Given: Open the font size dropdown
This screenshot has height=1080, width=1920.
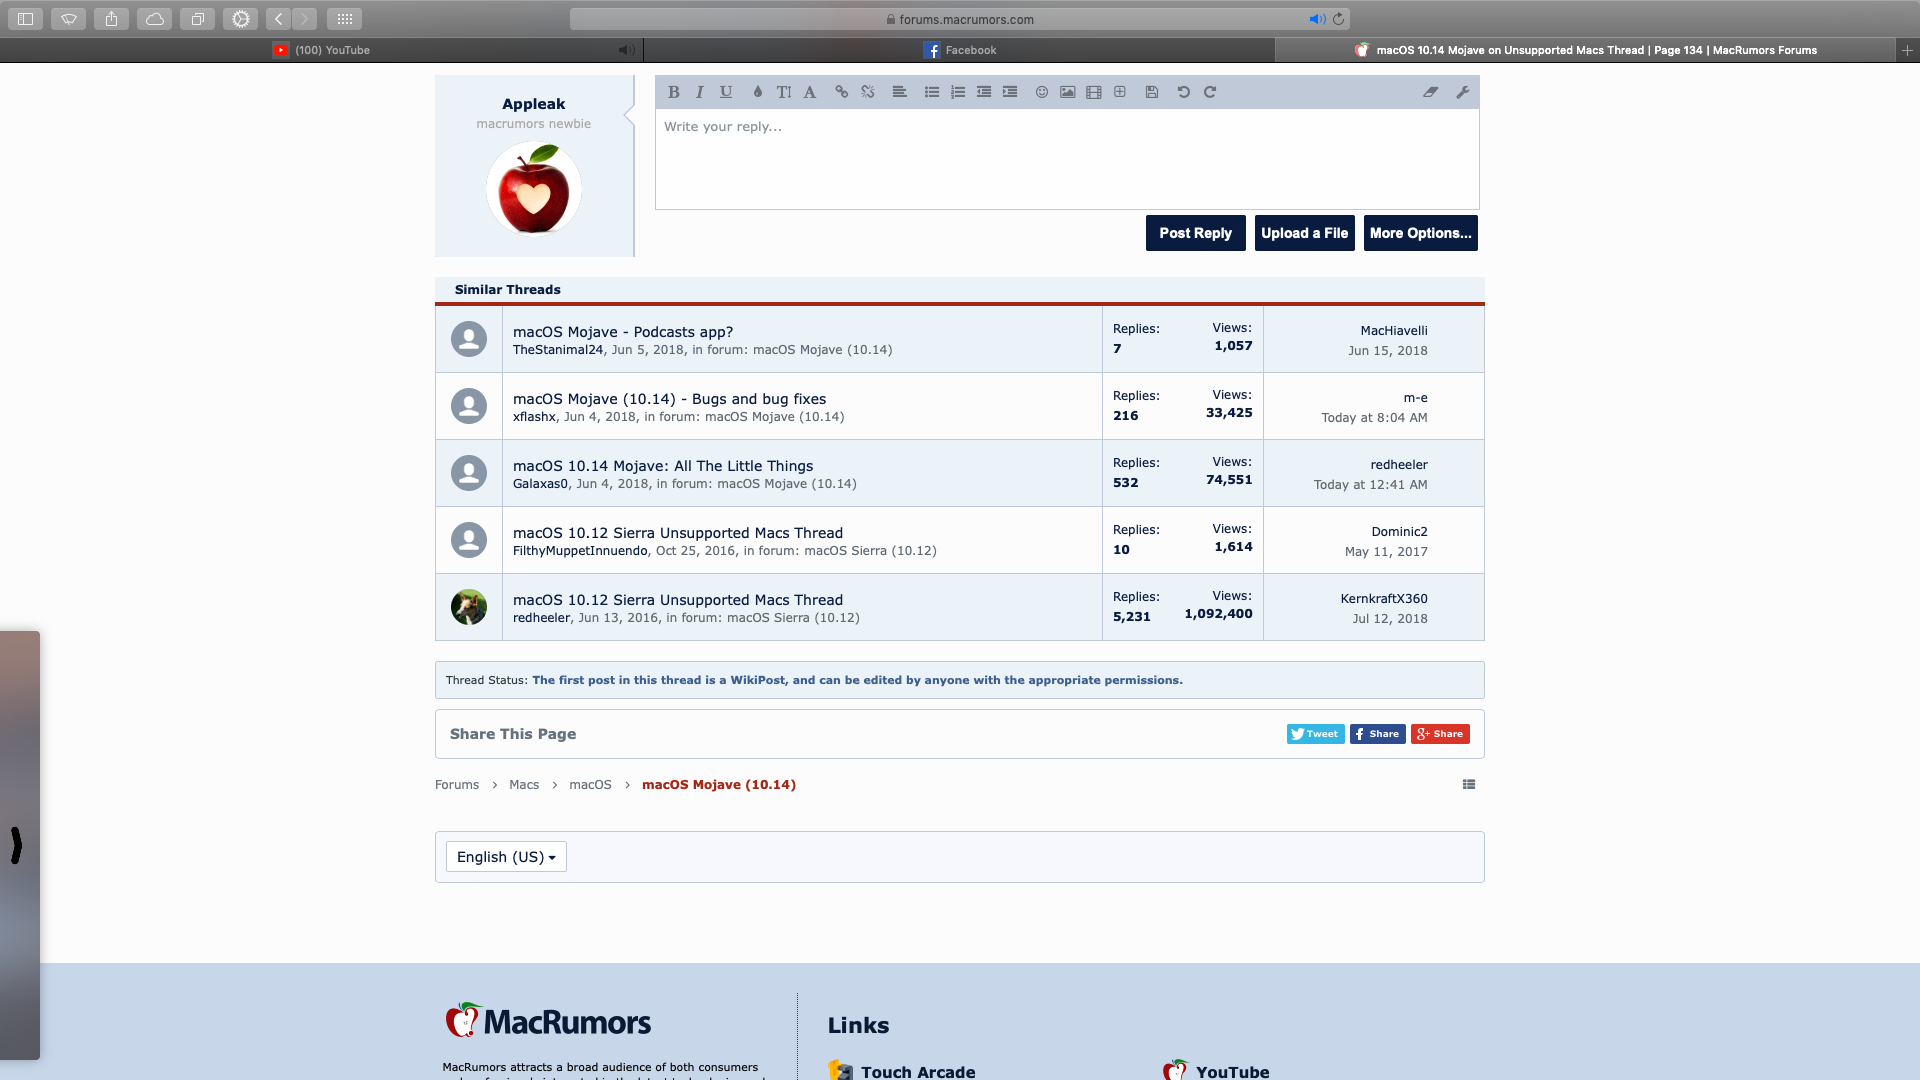Looking at the screenshot, I should point(784,92).
